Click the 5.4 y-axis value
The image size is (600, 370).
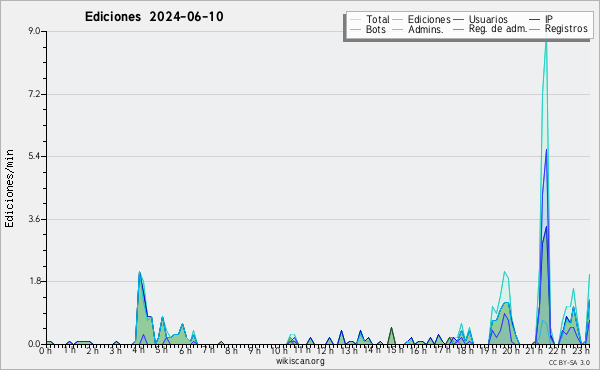pyautogui.click(x=34, y=156)
